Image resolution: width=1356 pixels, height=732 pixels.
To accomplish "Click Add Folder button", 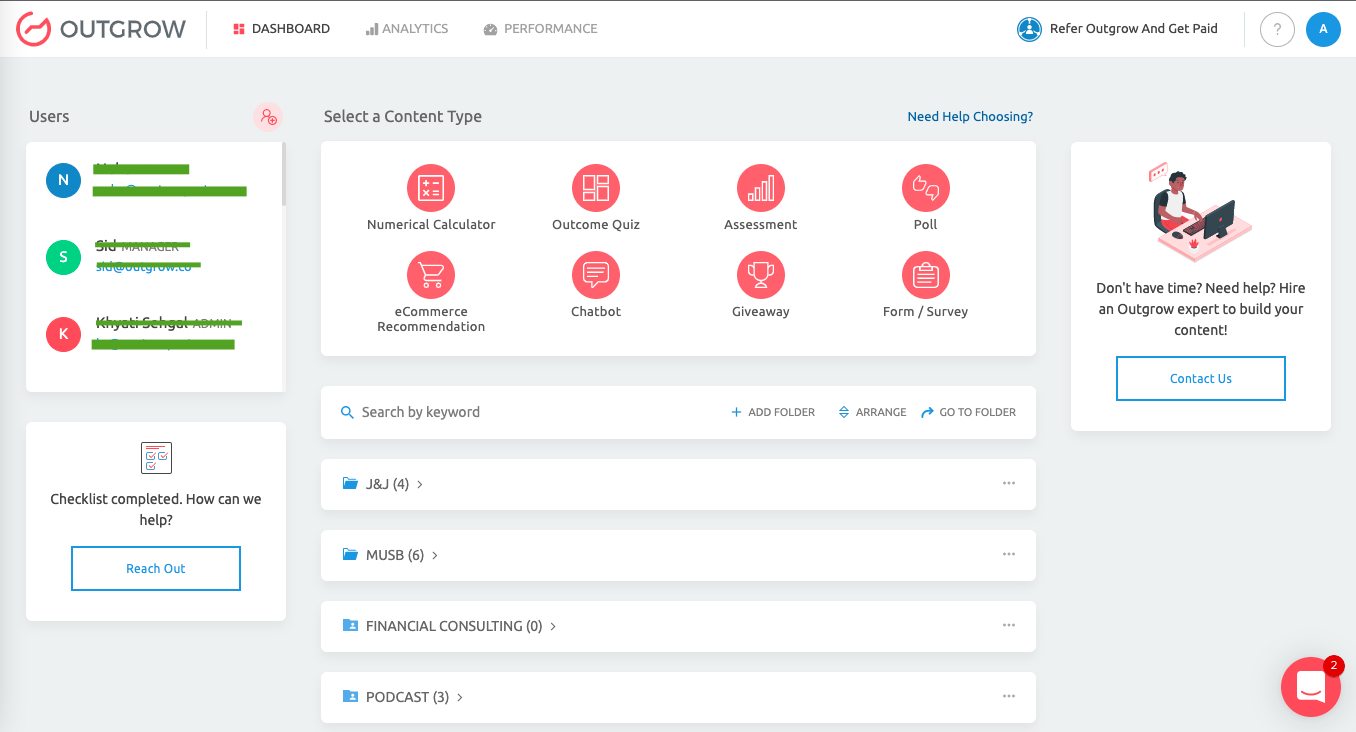I will tap(773, 412).
